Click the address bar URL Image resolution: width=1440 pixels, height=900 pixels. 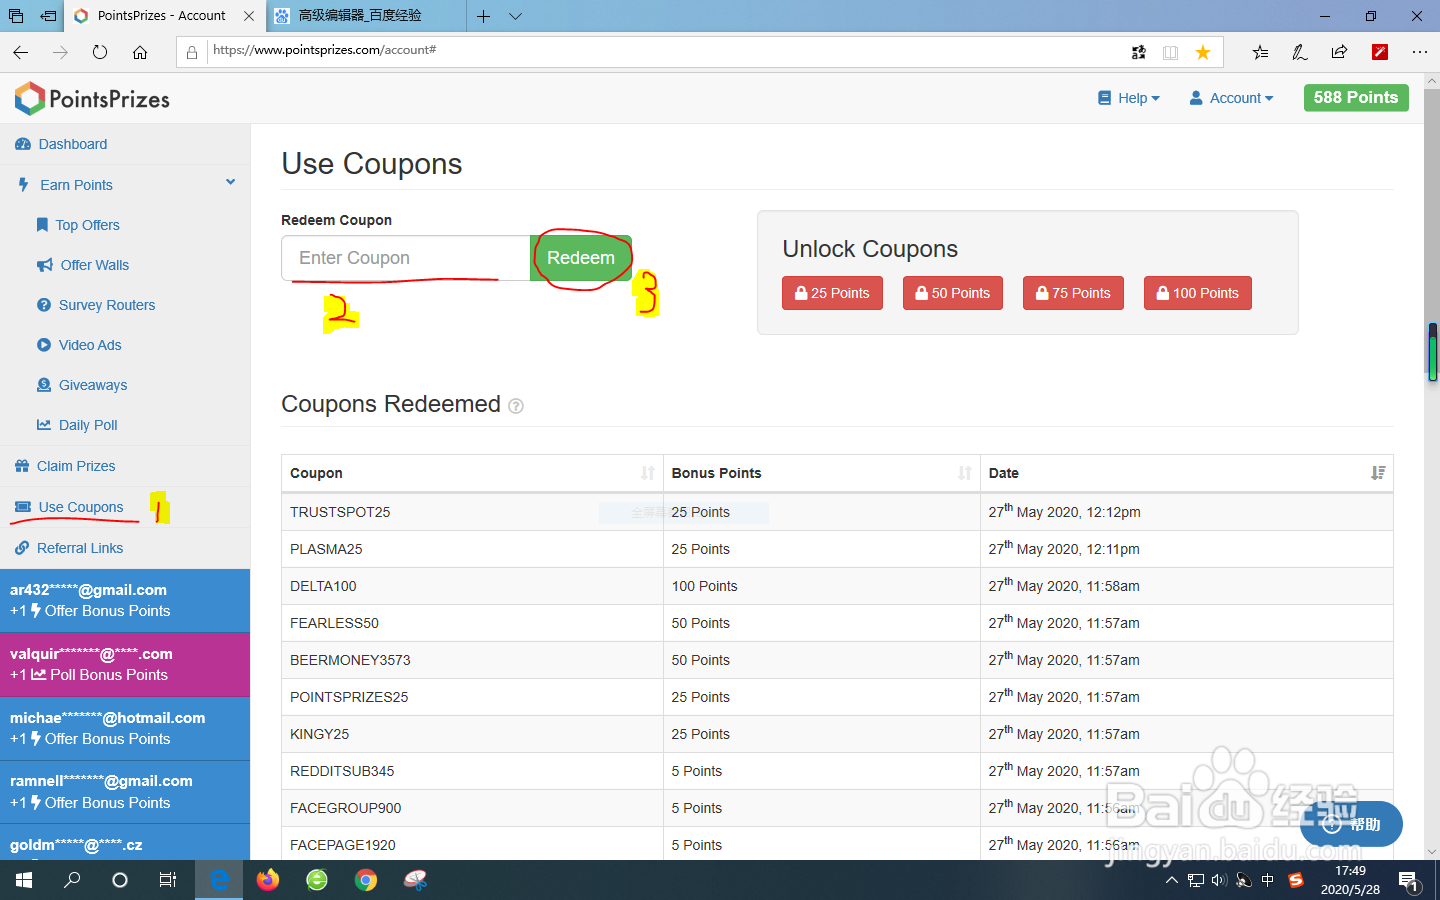click(324, 50)
